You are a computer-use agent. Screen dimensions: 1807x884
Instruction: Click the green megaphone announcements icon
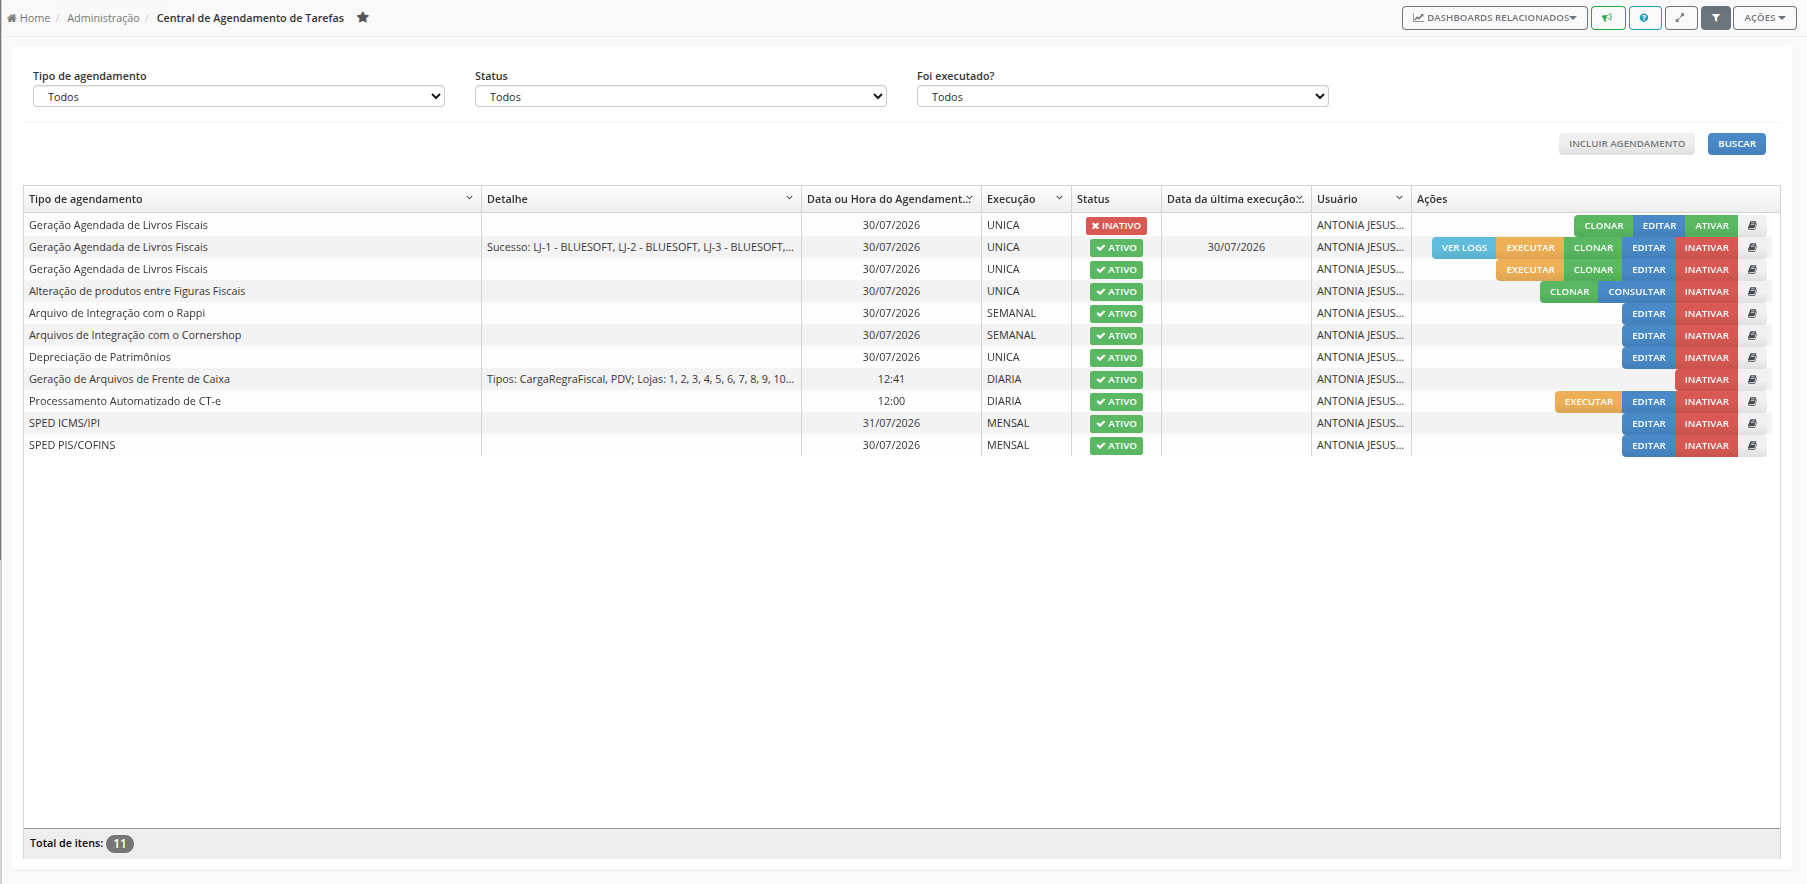[x=1608, y=18]
